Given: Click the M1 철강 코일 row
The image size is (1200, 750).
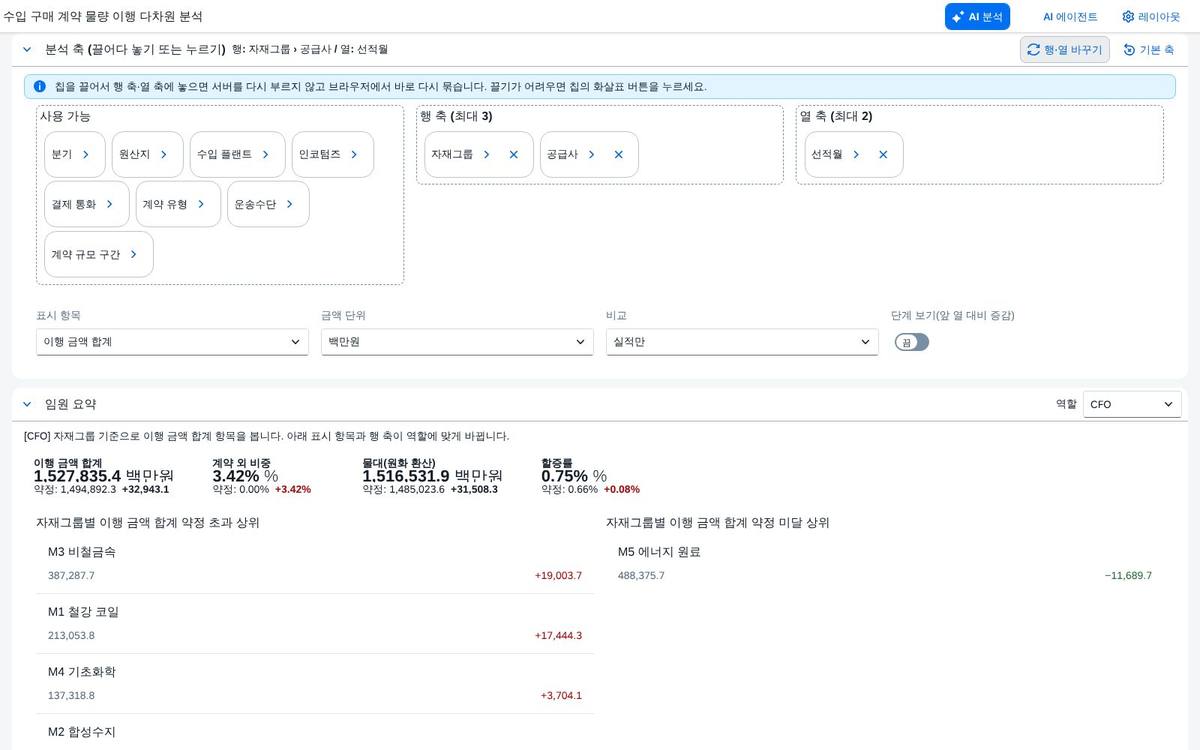Looking at the screenshot, I should point(315,624).
